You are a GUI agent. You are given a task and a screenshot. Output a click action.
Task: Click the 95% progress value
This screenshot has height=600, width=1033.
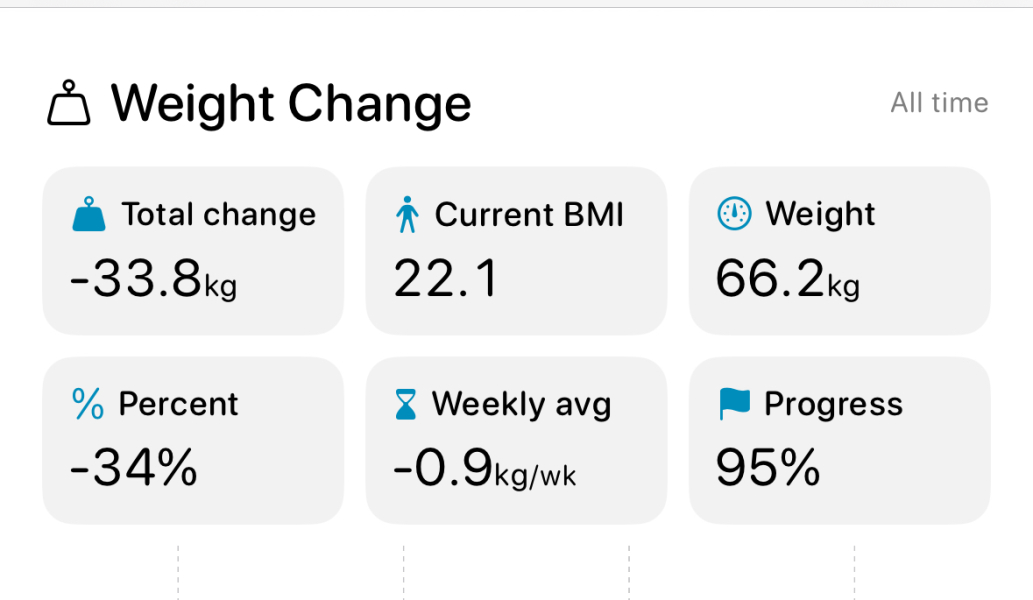click(768, 469)
